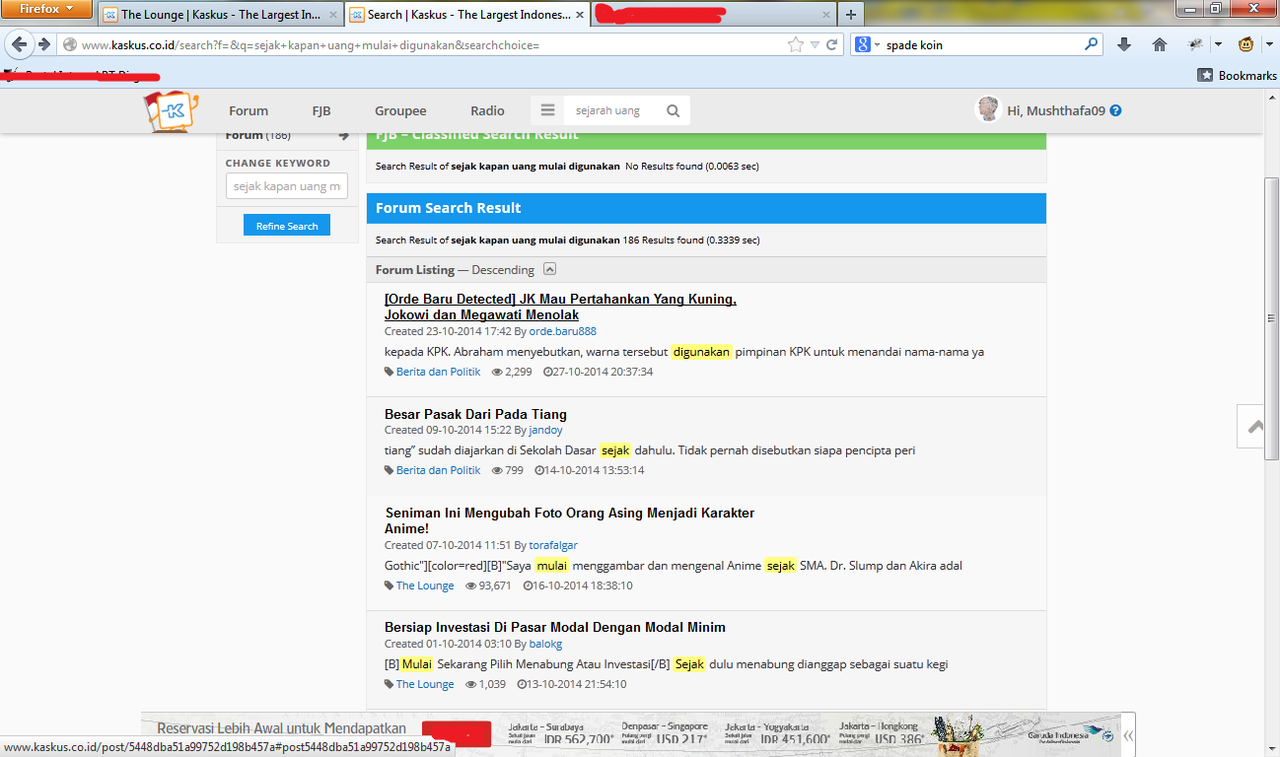Go to the Firefox home page icon
The height and width of the screenshot is (757, 1280).
pyautogui.click(x=1159, y=45)
